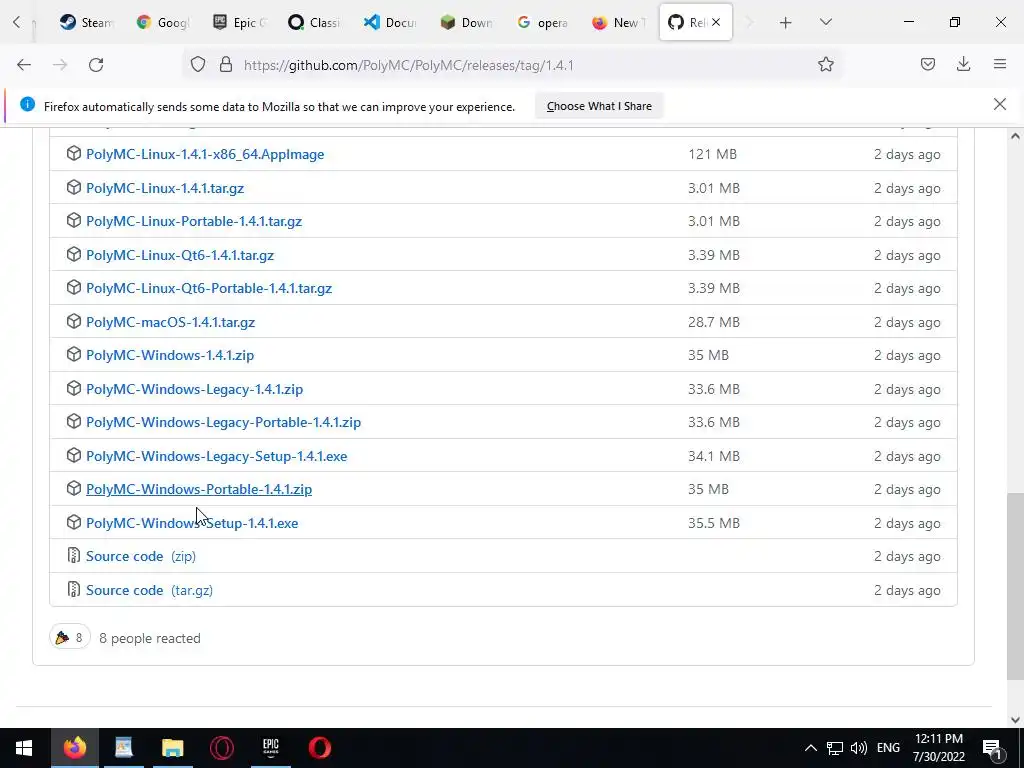The image size is (1024, 768).
Task: Dismiss the Firefox data notification bar
Action: pos(999,104)
